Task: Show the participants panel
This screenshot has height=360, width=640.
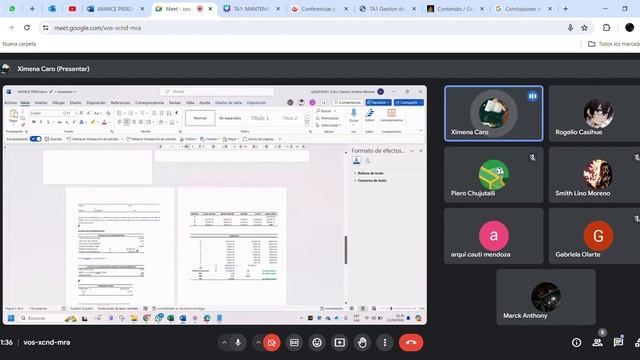Action: [x=598, y=343]
